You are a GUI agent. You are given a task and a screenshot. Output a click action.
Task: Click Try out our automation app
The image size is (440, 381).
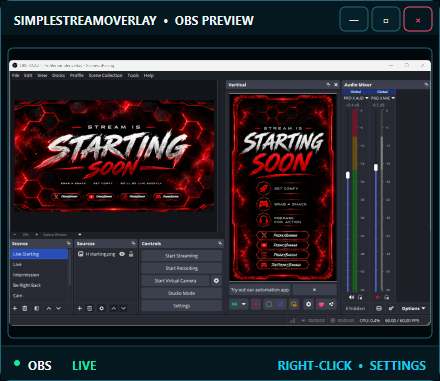[x=260, y=290]
